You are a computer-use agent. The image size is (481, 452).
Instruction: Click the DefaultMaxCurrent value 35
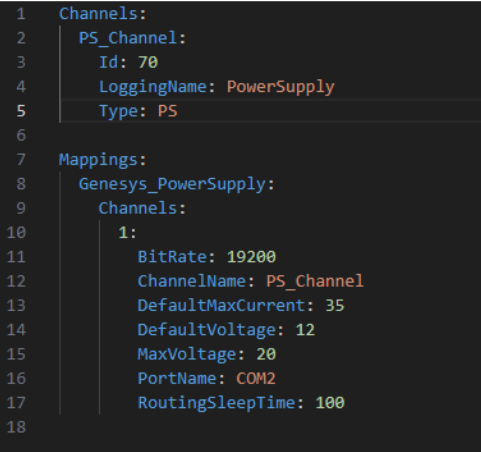pyautogui.click(x=335, y=305)
